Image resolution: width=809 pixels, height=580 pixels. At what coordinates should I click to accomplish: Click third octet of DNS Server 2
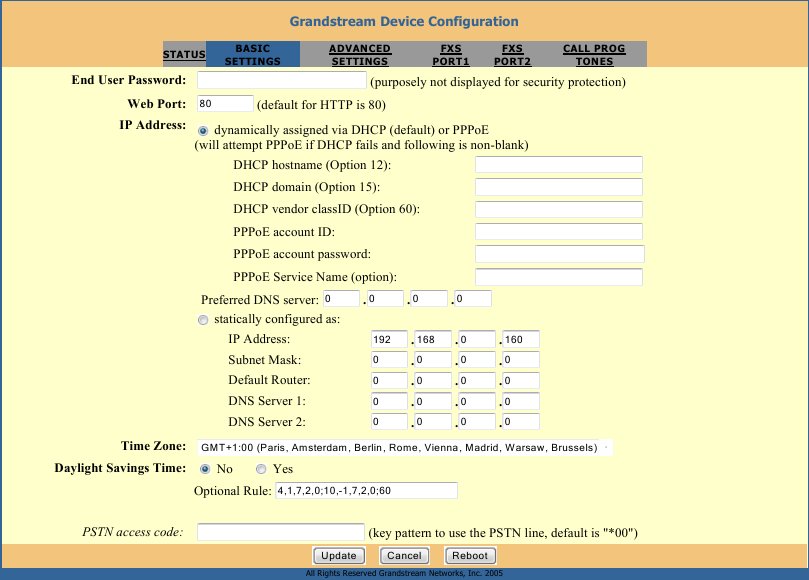477,422
